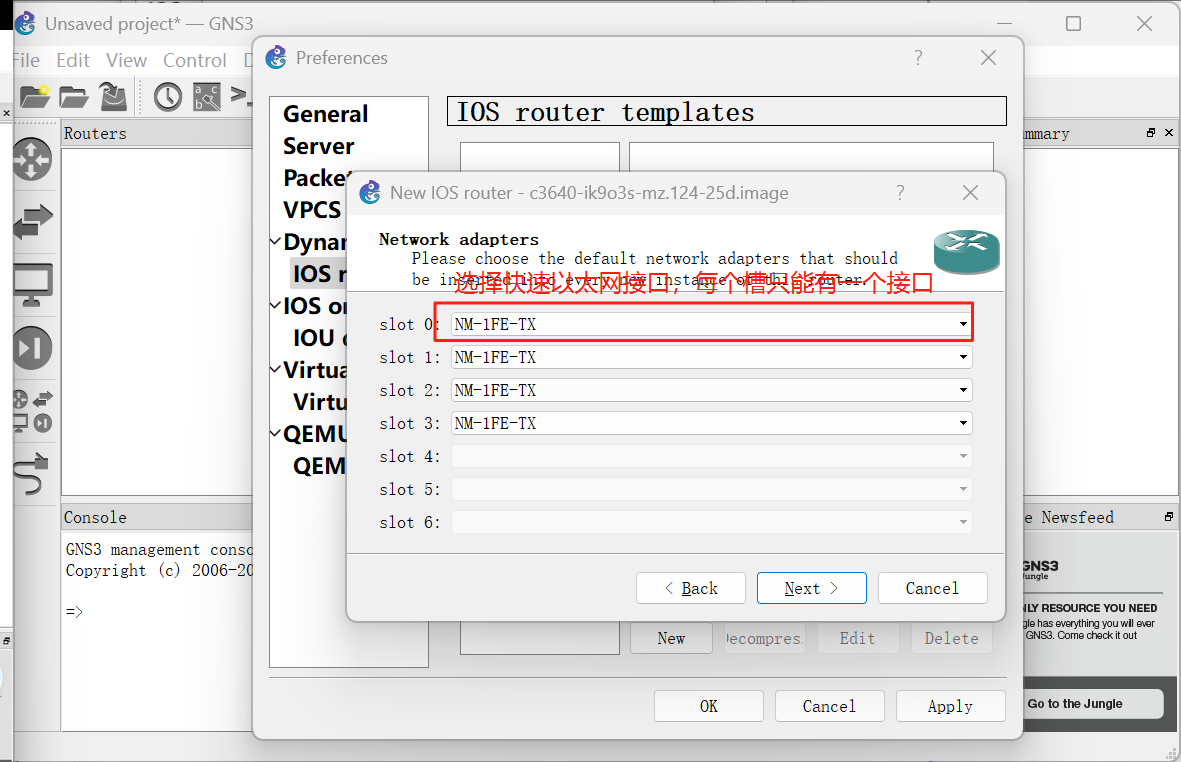Open the File menu
1181x762 pixels.
26,60
